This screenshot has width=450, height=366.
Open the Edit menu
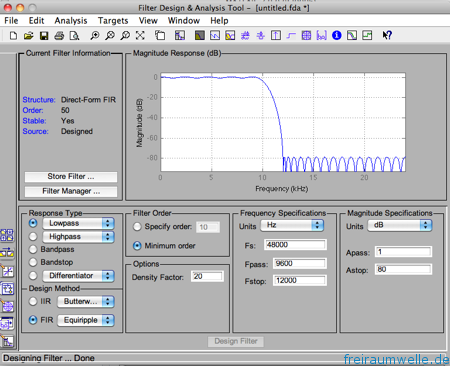(x=36, y=21)
